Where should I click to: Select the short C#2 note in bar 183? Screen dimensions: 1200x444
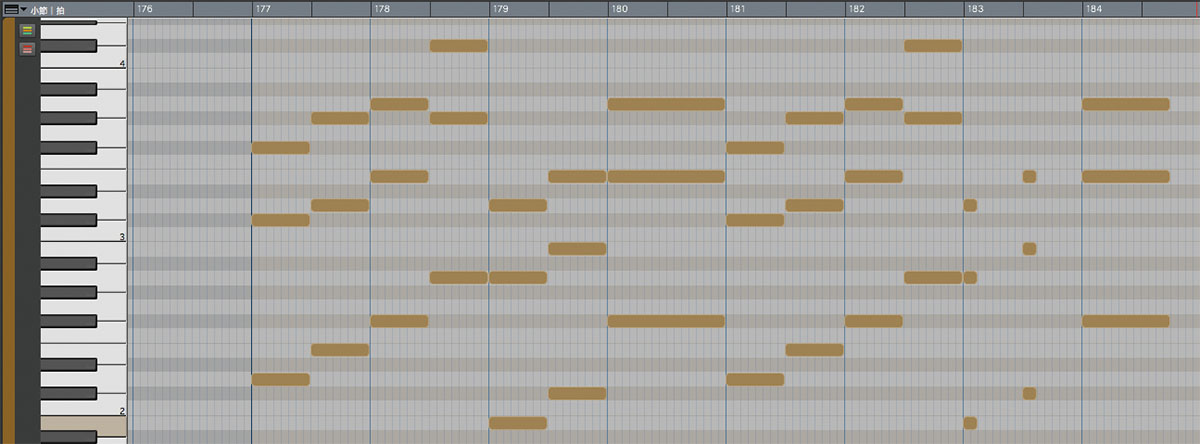pos(1030,393)
